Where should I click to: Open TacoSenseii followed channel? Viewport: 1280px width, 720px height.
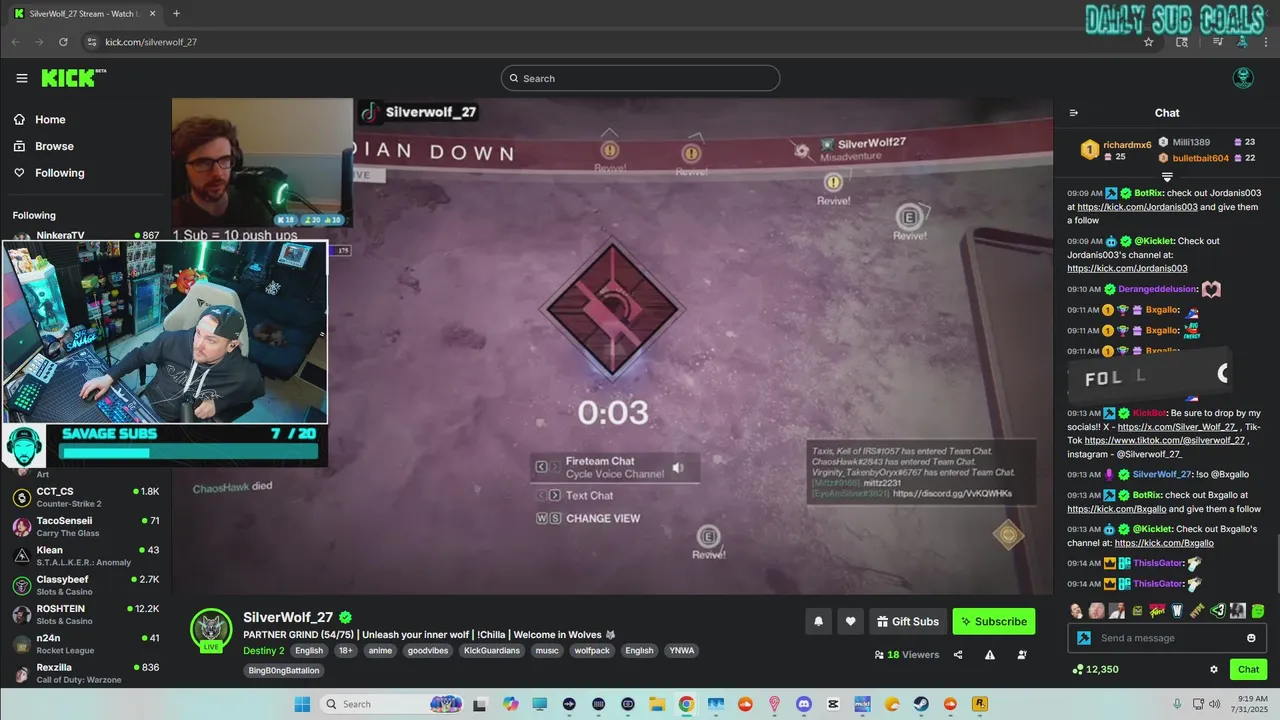pos(86,526)
